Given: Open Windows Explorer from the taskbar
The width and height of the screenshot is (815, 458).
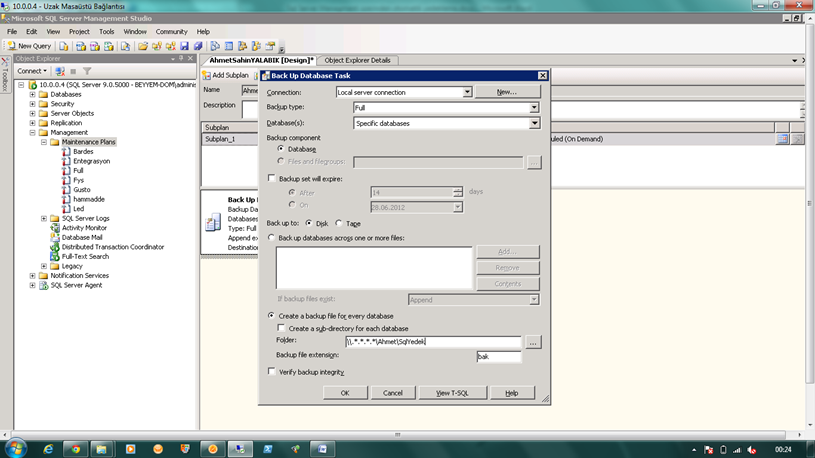Looking at the screenshot, I should (x=102, y=449).
